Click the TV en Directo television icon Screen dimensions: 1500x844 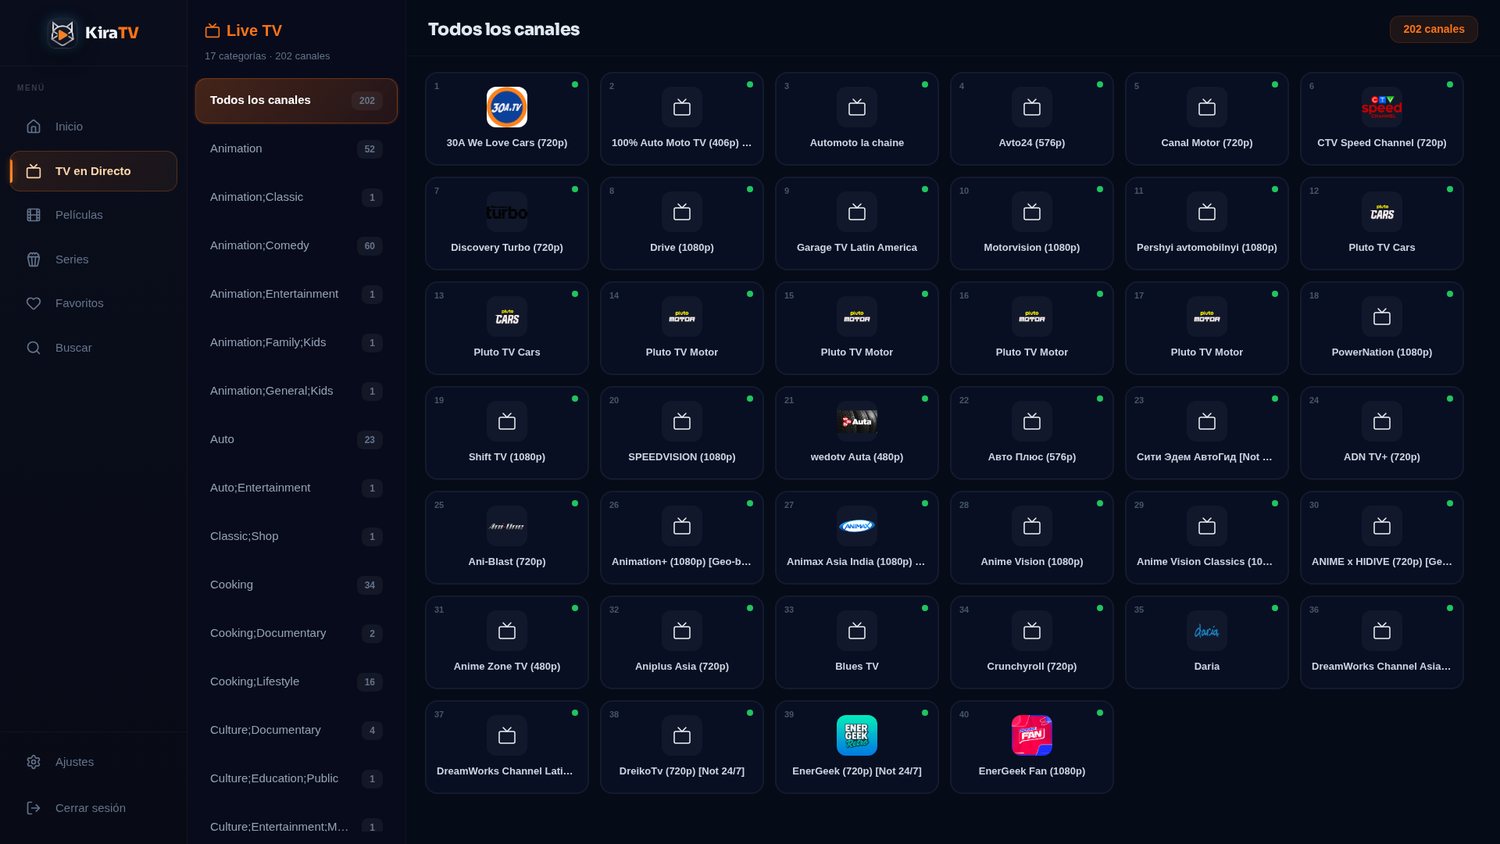(34, 171)
